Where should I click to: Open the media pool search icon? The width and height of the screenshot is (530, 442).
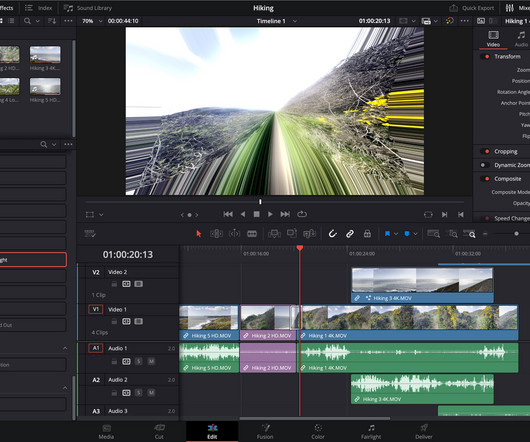click(27, 21)
